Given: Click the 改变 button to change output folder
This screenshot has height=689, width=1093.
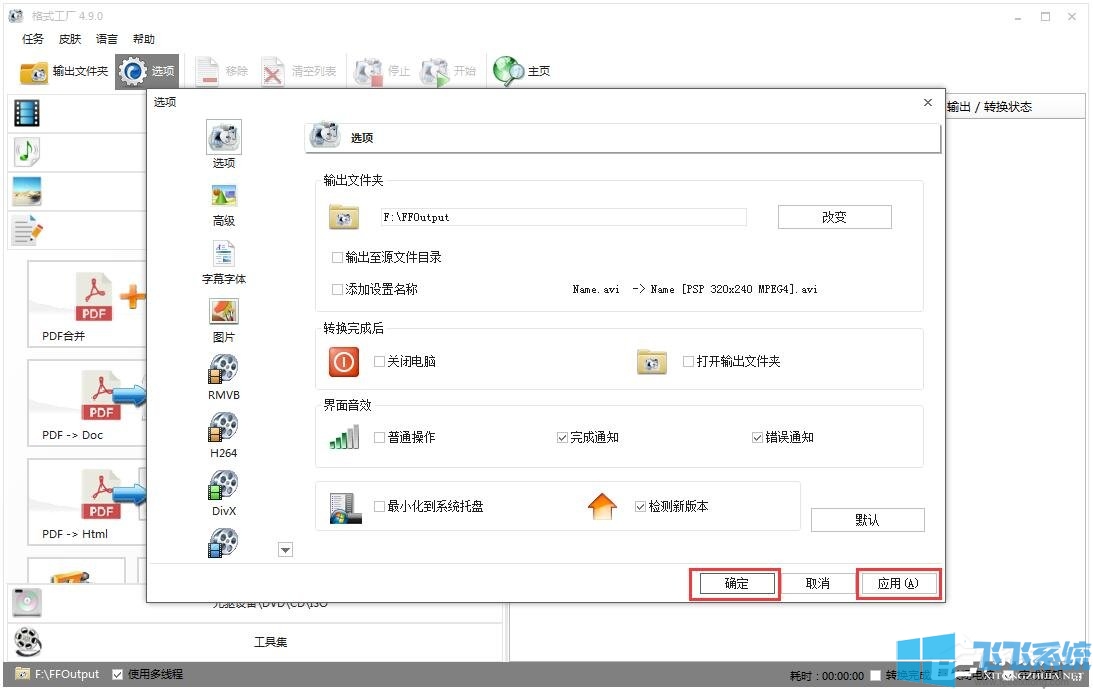Looking at the screenshot, I should 834,216.
